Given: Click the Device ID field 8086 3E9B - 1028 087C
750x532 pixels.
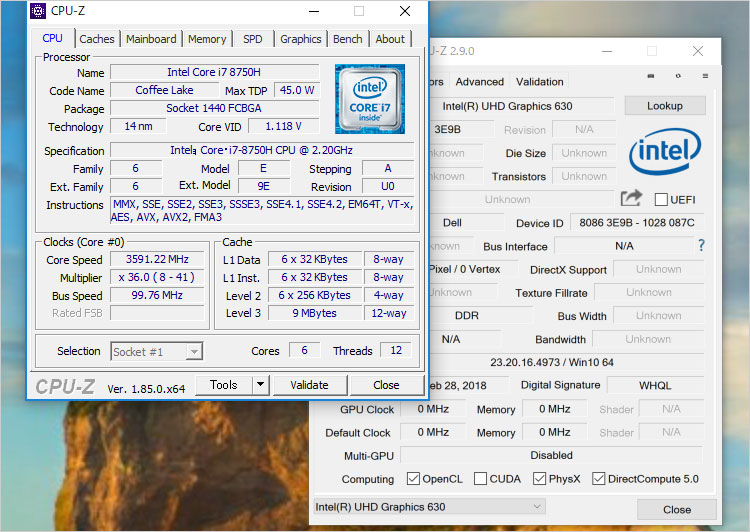Looking at the screenshot, I should pos(637,222).
